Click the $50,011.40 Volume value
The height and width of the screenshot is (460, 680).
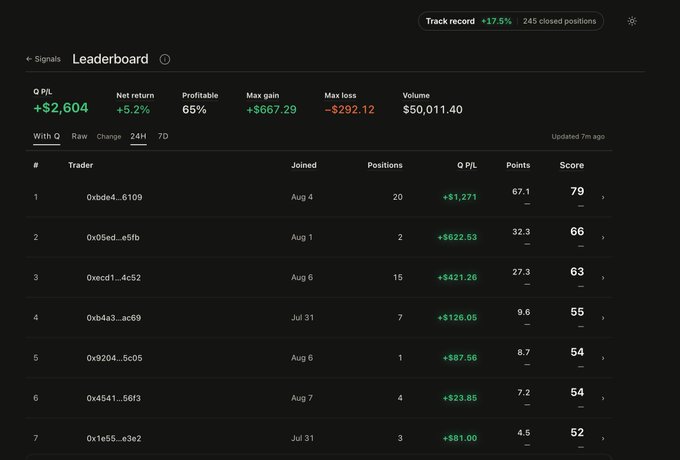coord(432,110)
